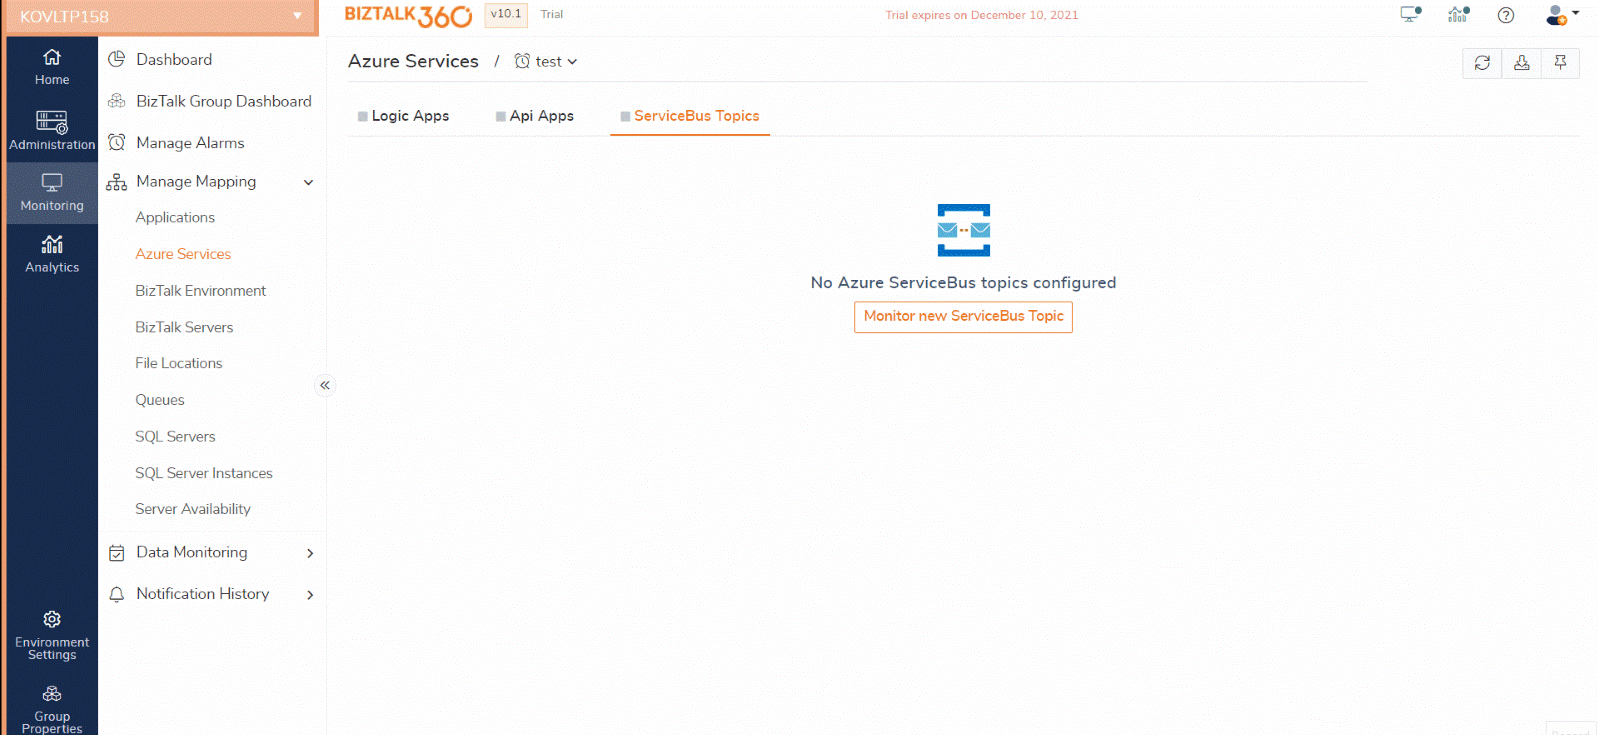Go to Applications mapping
The height and width of the screenshot is (735, 1600).
175,217
